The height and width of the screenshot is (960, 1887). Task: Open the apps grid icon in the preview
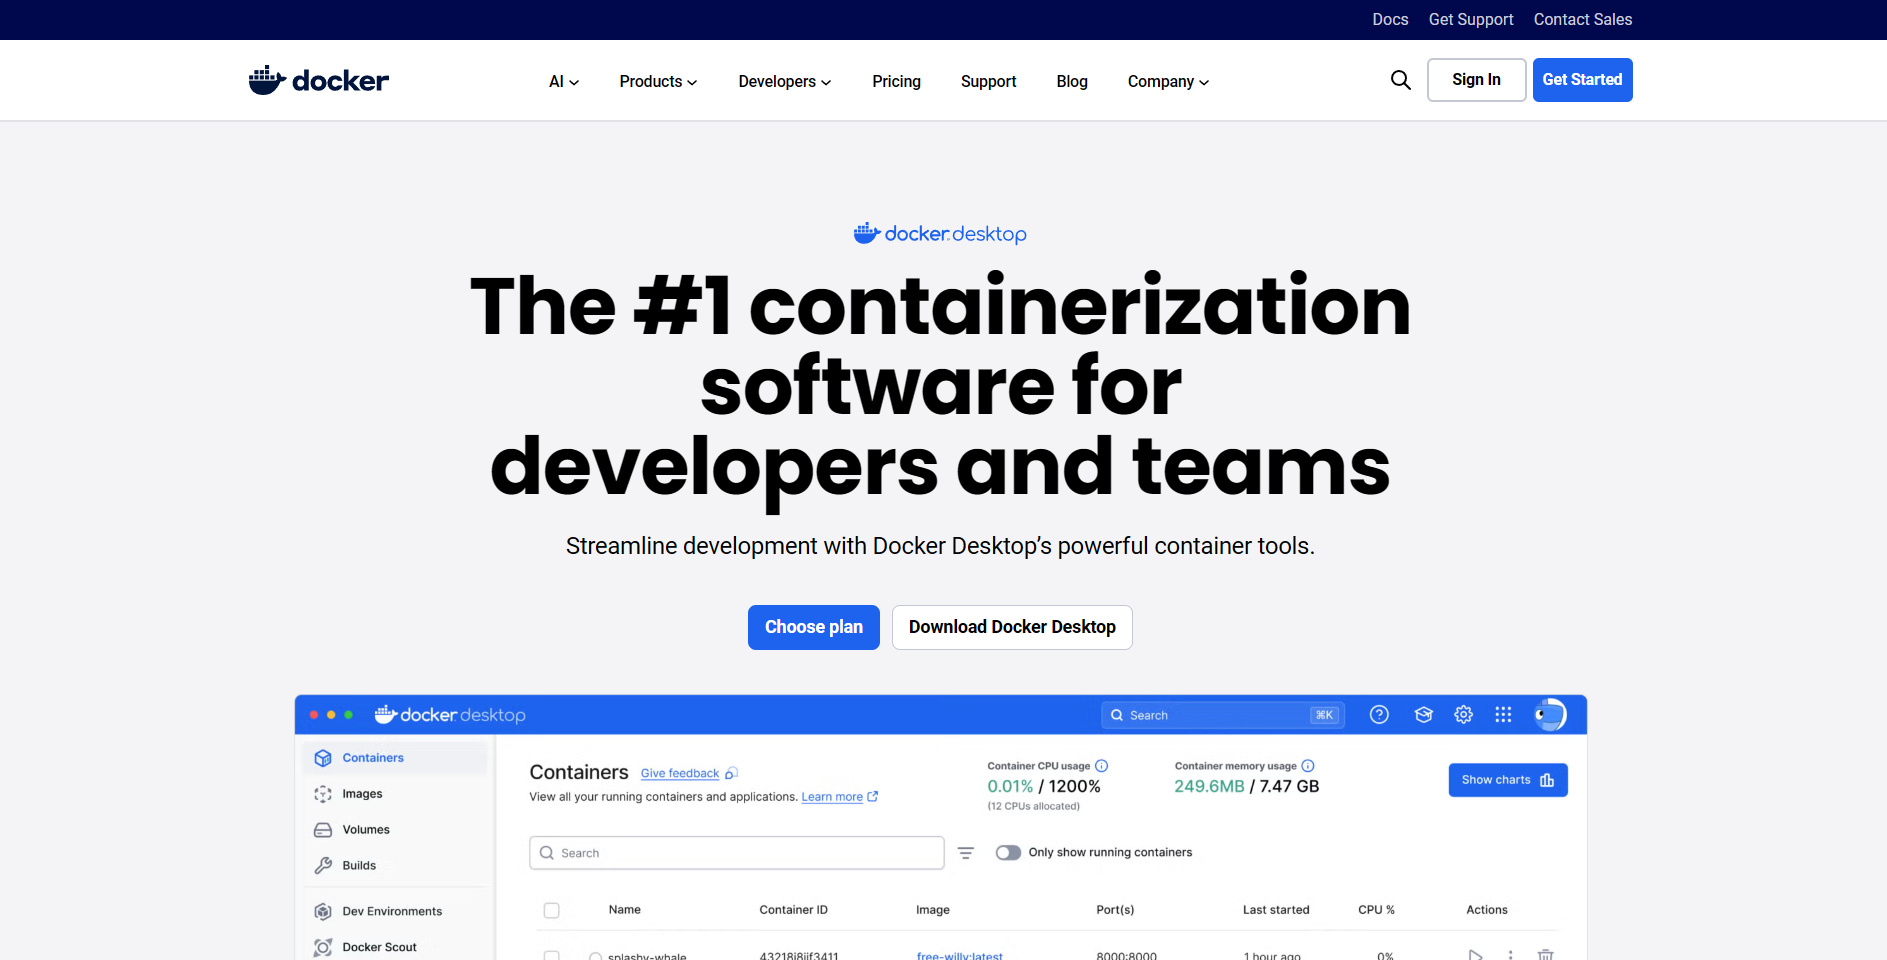coord(1503,714)
